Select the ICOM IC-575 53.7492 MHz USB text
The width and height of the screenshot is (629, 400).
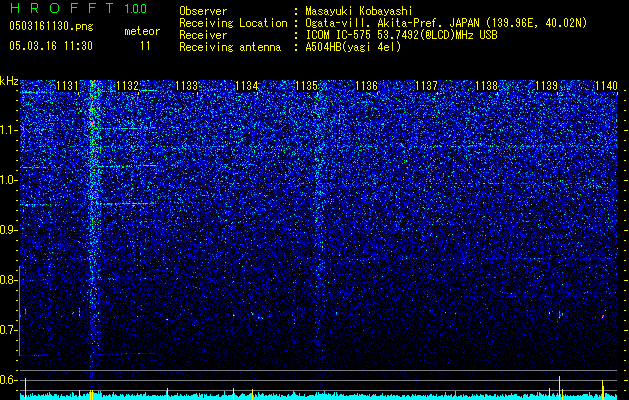[x=401, y=35]
